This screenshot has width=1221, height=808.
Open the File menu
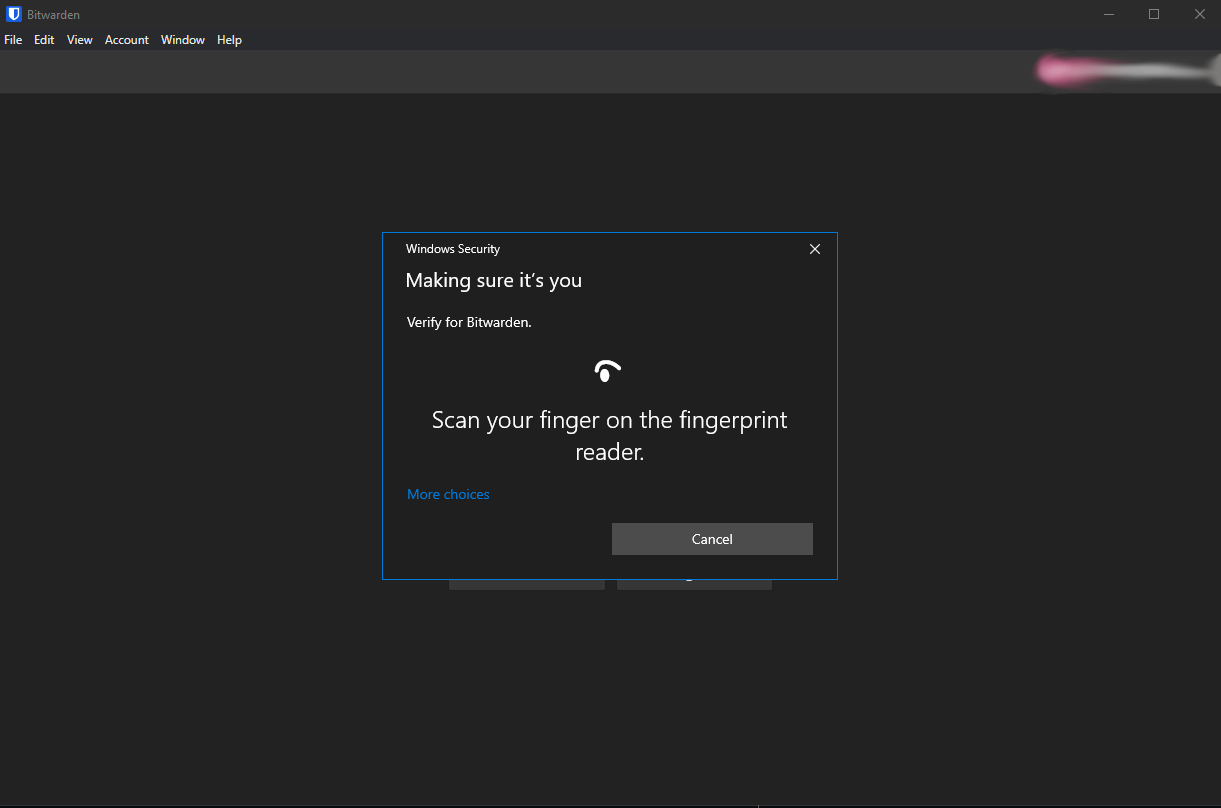pos(13,40)
